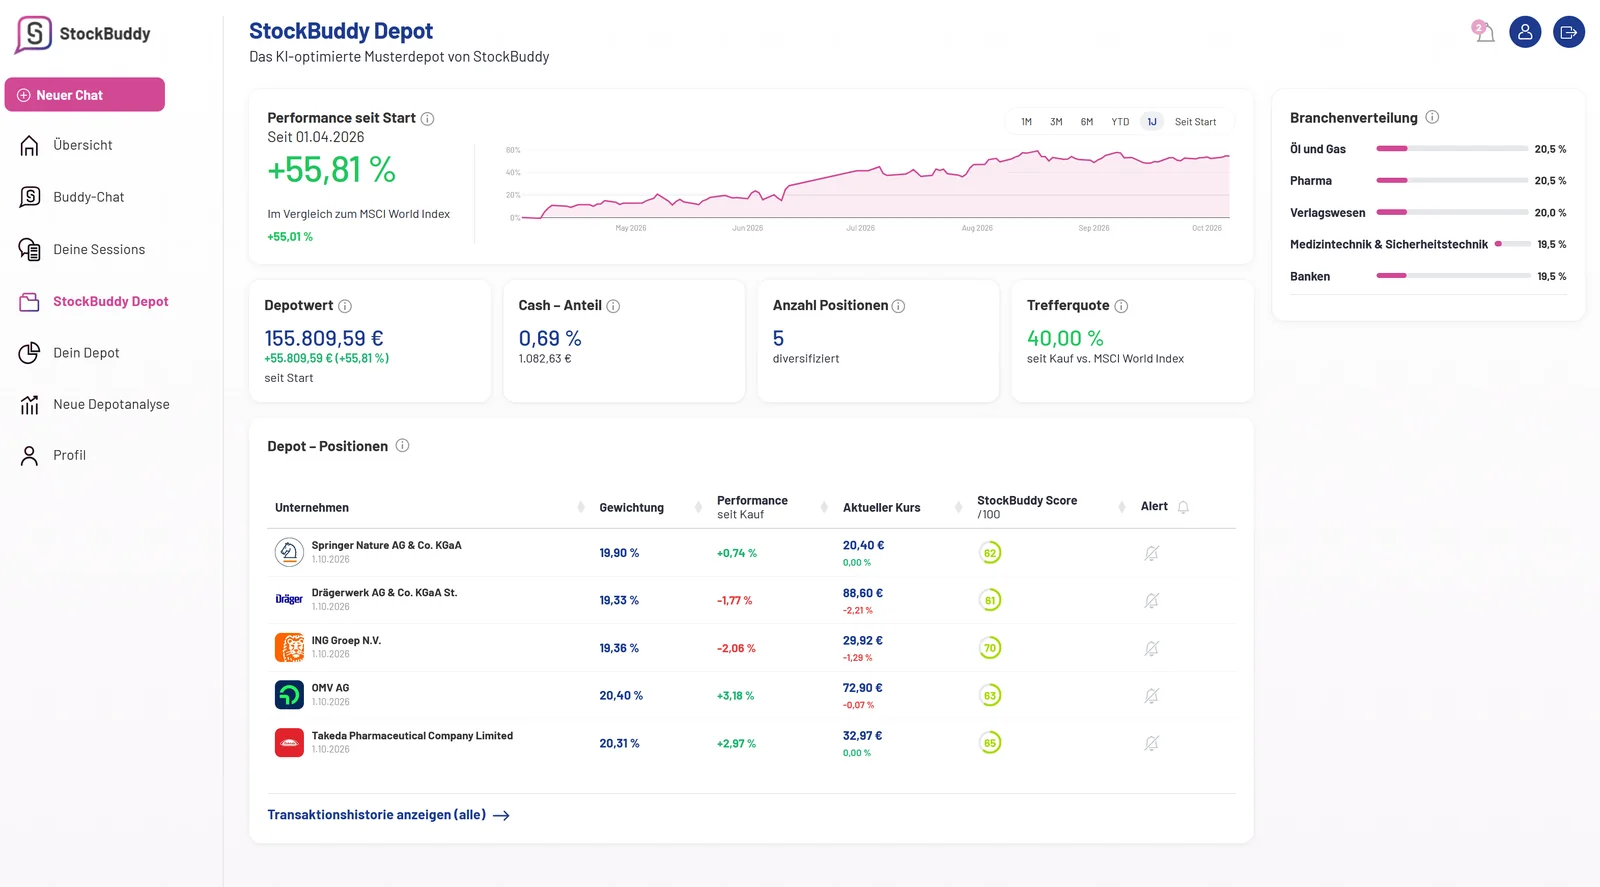Click the Depotwert value 155.809,59 €
The height and width of the screenshot is (887, 1600).
[324, 338]
